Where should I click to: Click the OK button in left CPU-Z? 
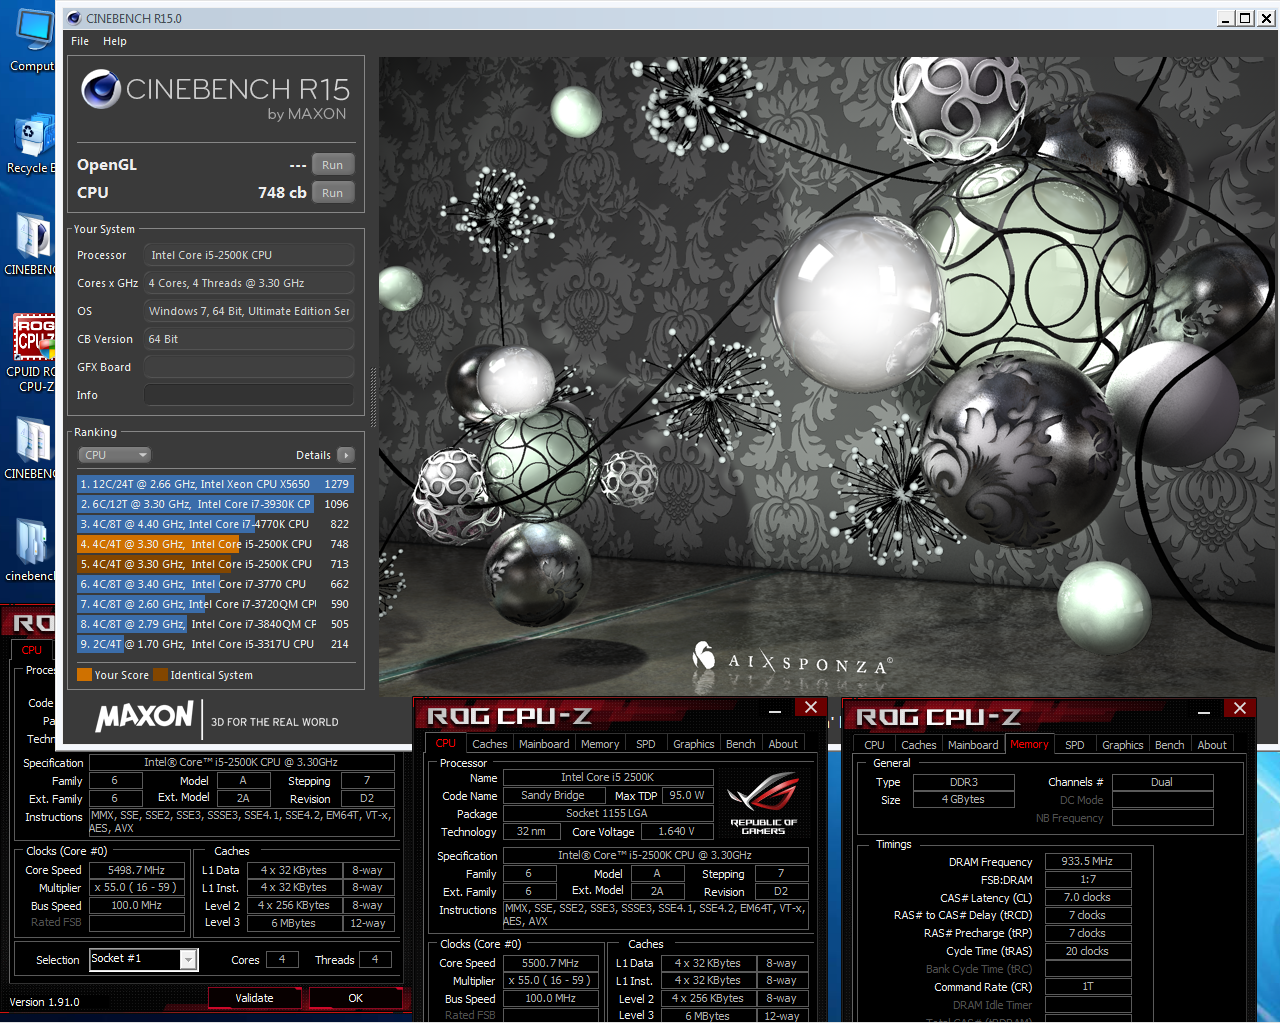pos(355,998)
